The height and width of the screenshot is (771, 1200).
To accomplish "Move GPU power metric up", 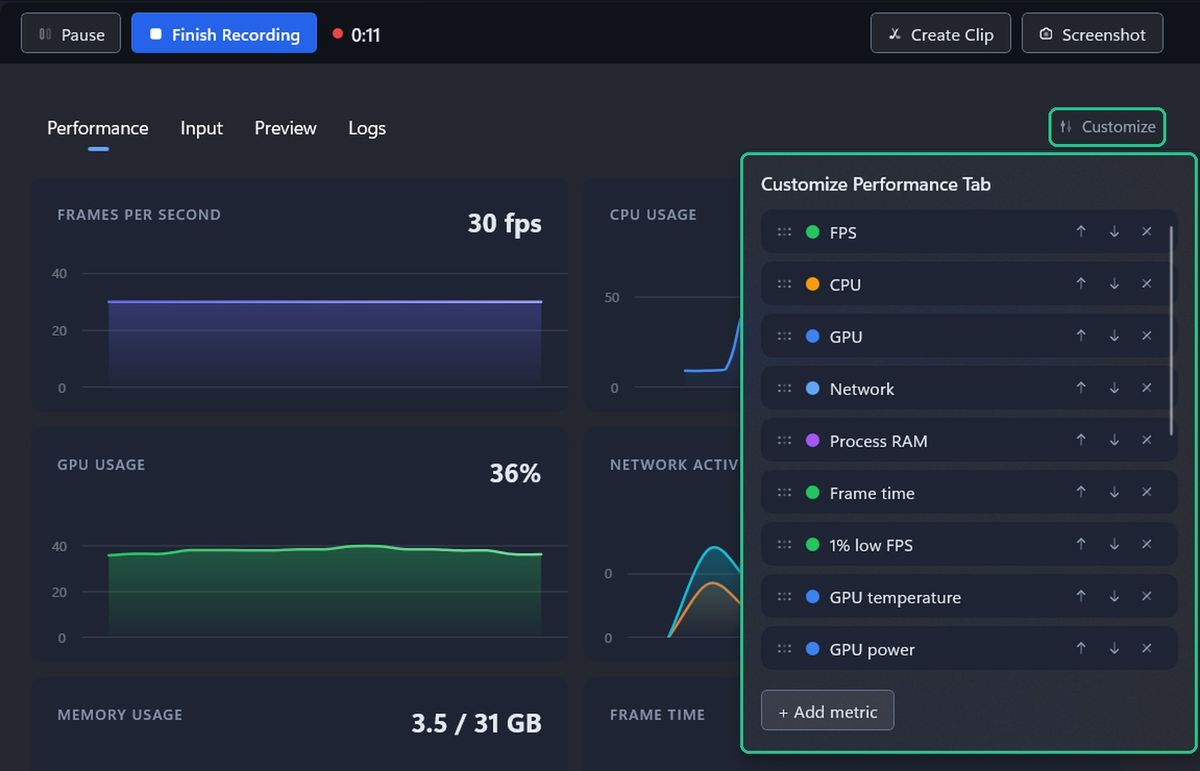I will click(1081, 648).
